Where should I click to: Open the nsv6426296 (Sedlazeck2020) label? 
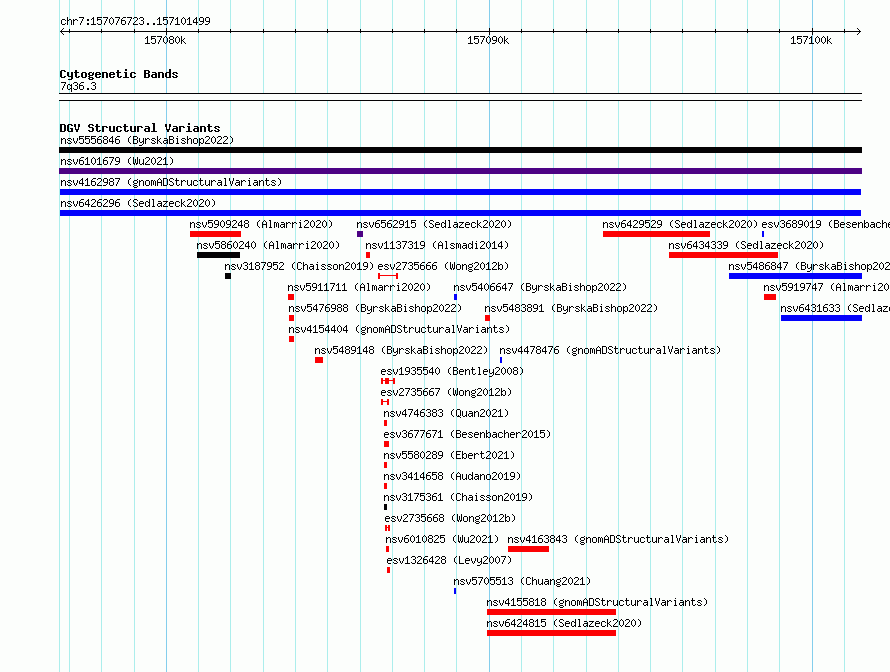138,203
